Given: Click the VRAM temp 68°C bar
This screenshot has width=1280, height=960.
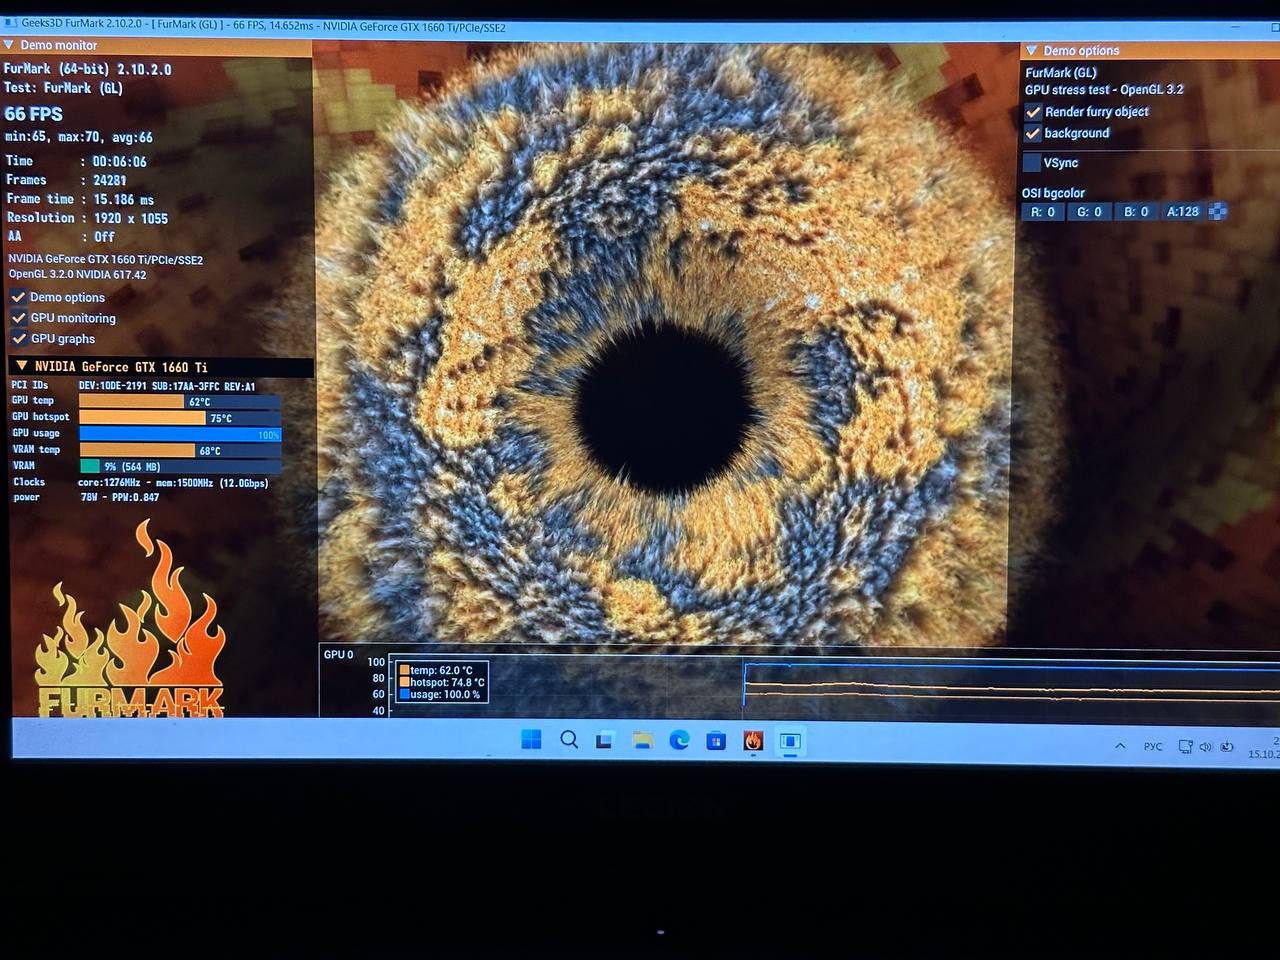Looking at the screenshot, I should pos(180,450).
